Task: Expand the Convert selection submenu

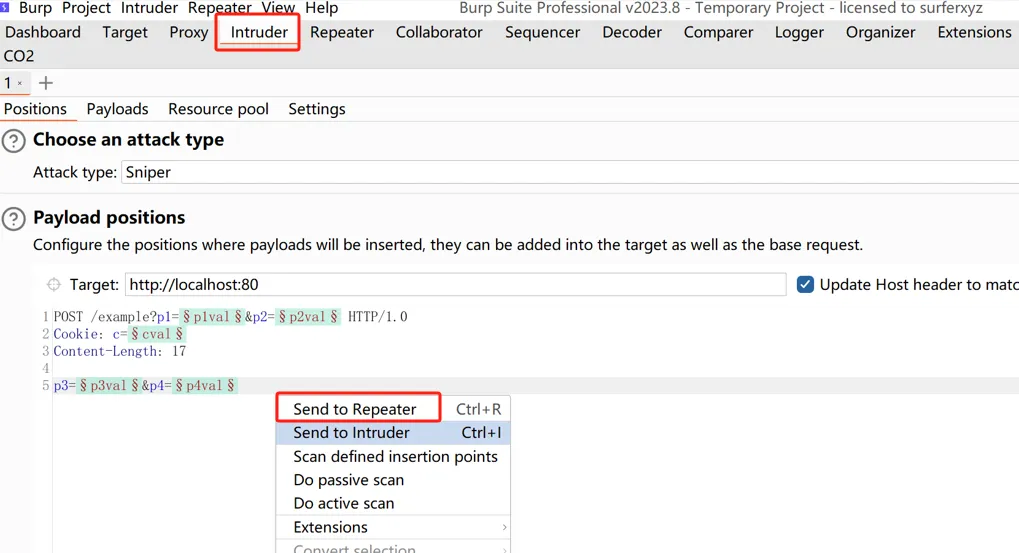Action: click(393, 548)
